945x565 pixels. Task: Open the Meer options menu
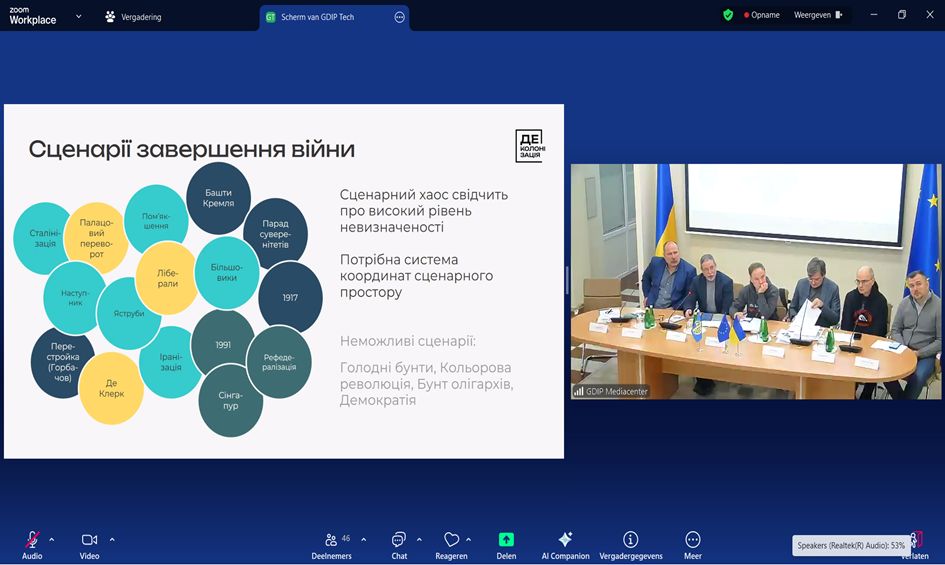coord(693,540)
